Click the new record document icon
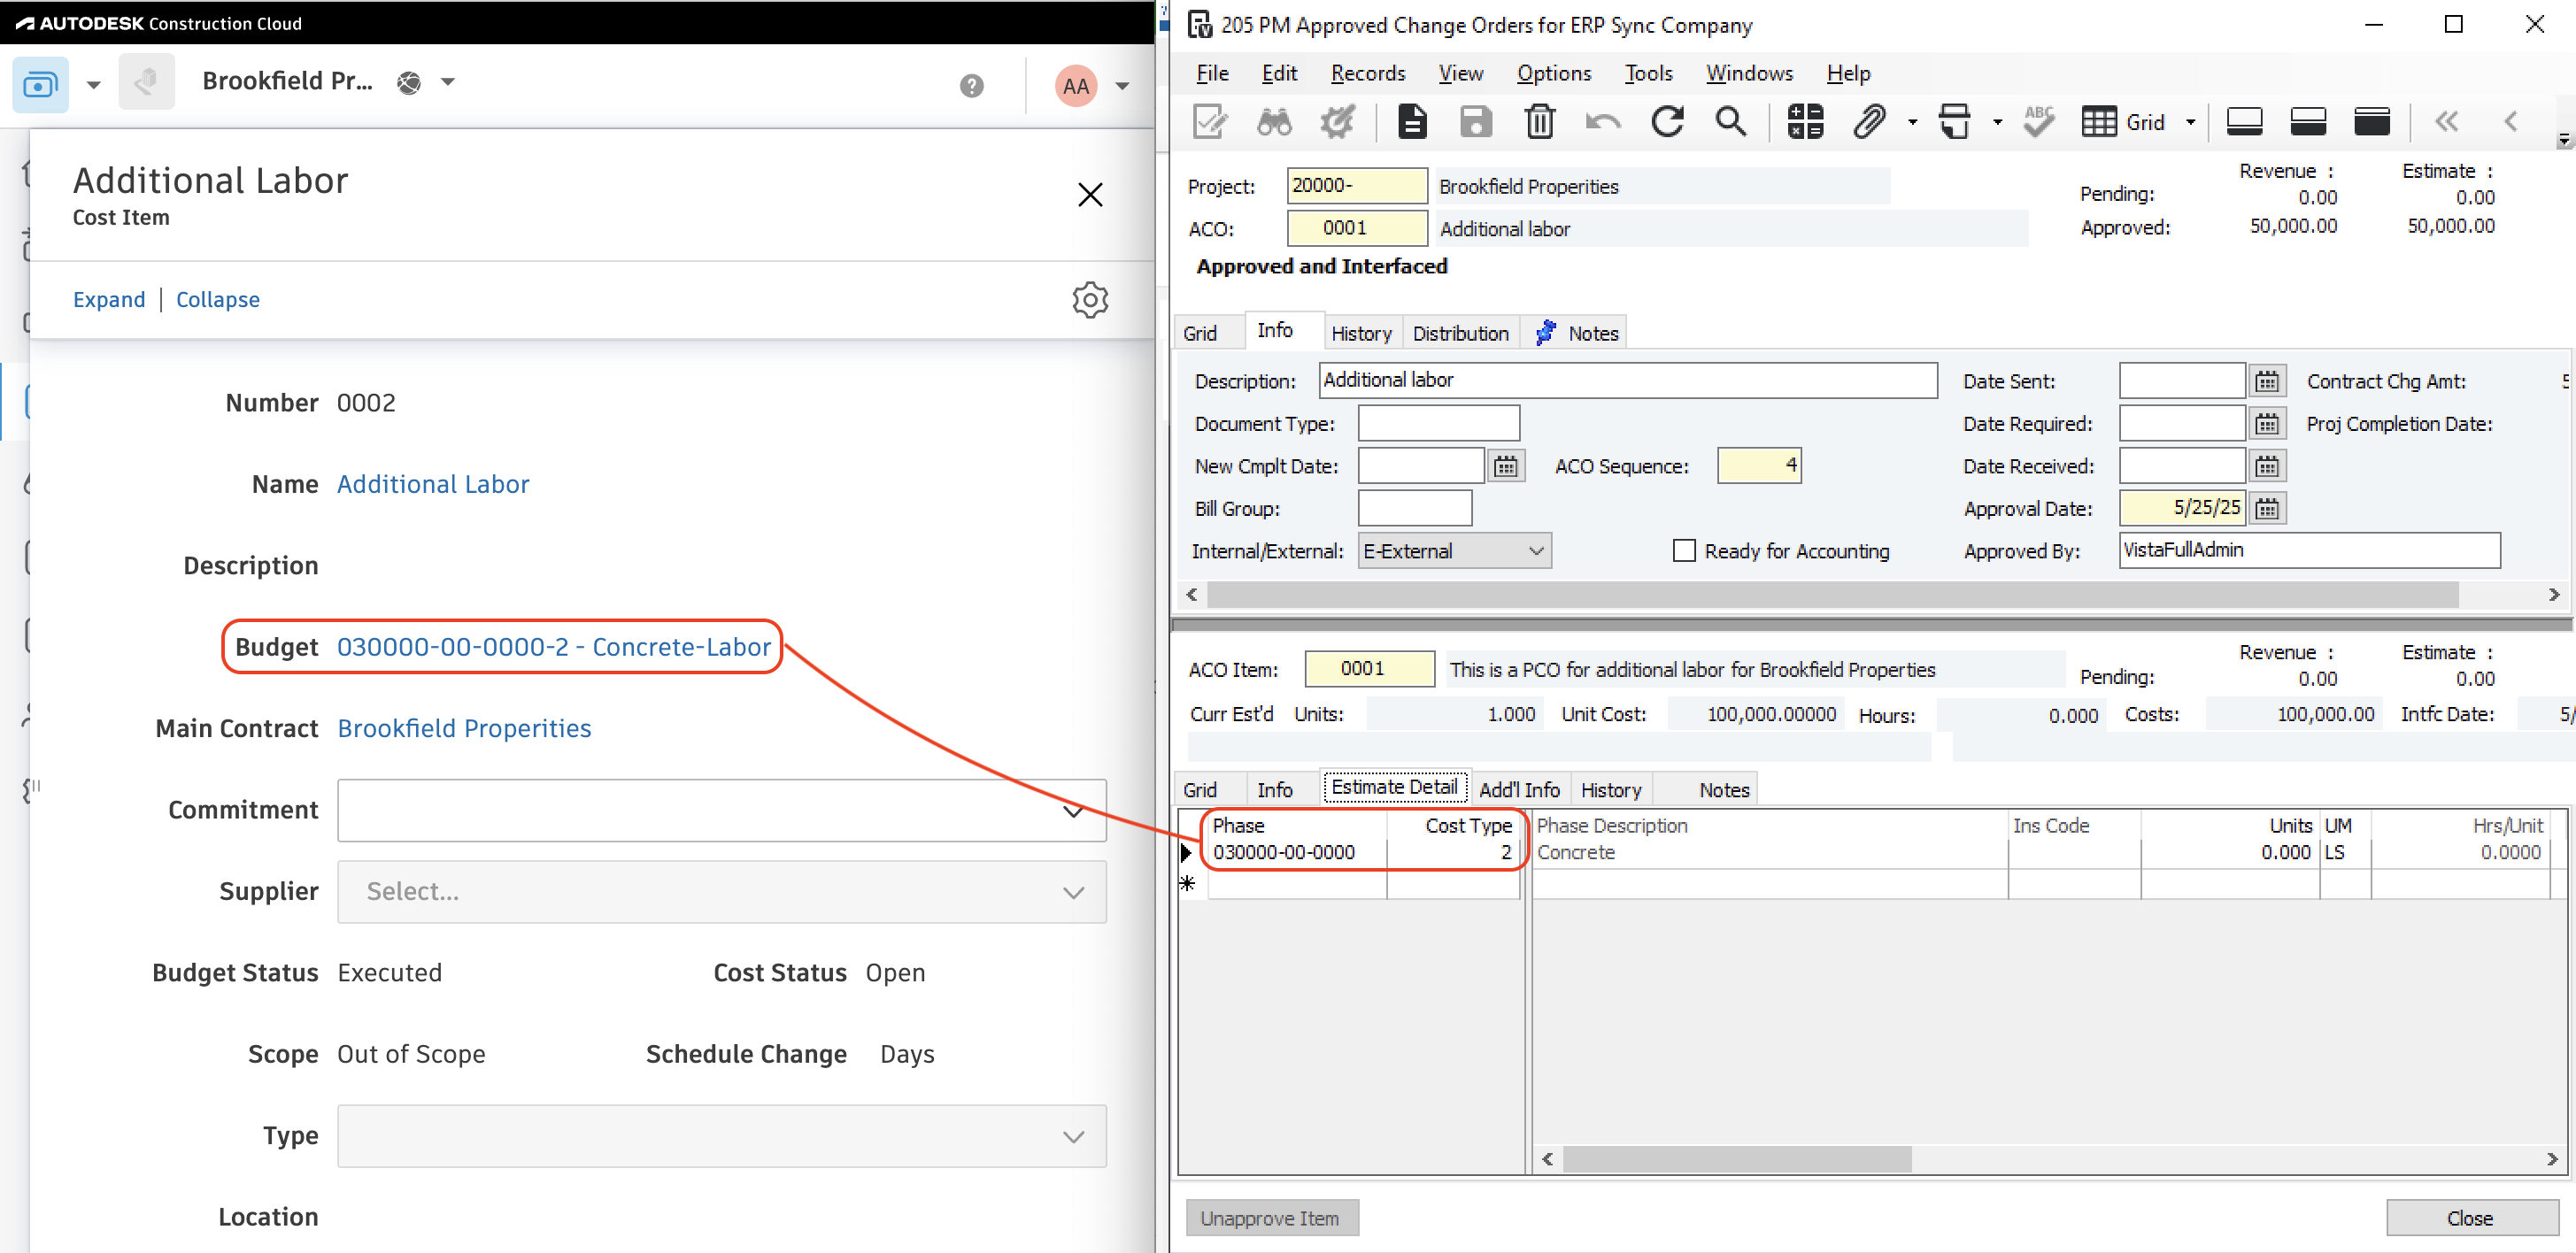Screen dimensions: 2576x1253 pos(1411,122)
